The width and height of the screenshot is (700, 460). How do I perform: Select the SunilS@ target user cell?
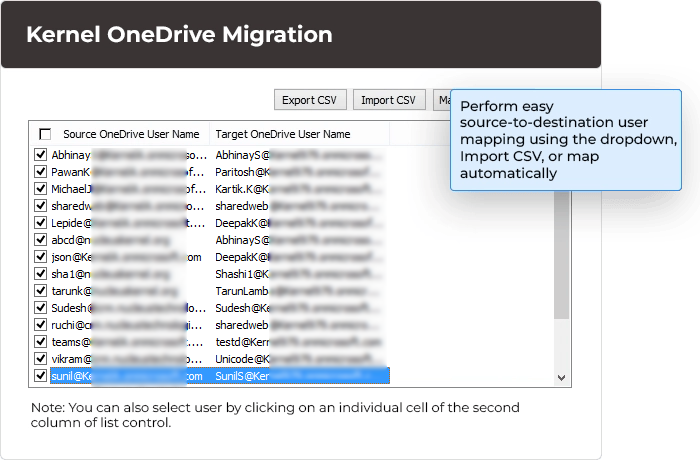(x=299, y=376)
